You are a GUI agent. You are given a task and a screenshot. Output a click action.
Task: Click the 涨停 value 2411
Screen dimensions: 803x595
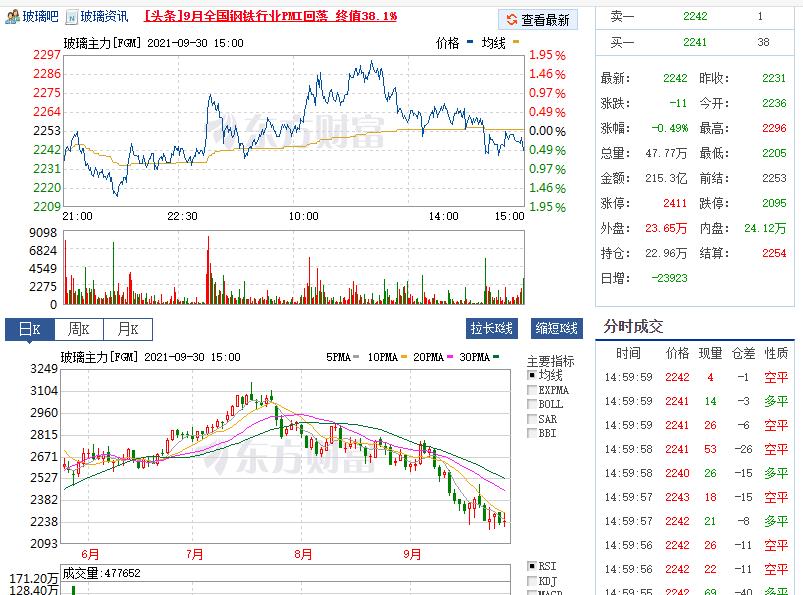coord(675,203)
